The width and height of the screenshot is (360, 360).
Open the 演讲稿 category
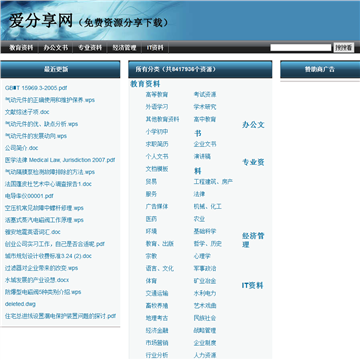[x=202, y=157]
